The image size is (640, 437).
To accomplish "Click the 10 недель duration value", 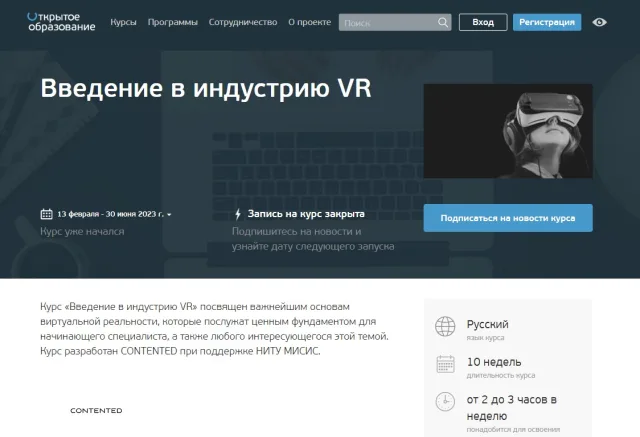I will (494, 362).
